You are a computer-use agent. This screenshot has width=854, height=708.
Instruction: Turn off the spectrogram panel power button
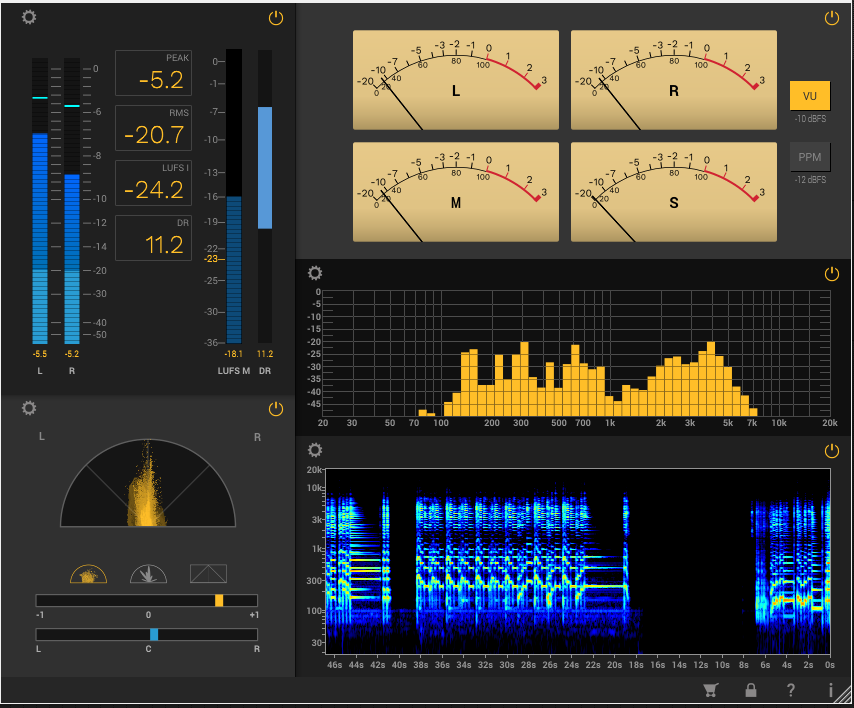click(831, 451)
